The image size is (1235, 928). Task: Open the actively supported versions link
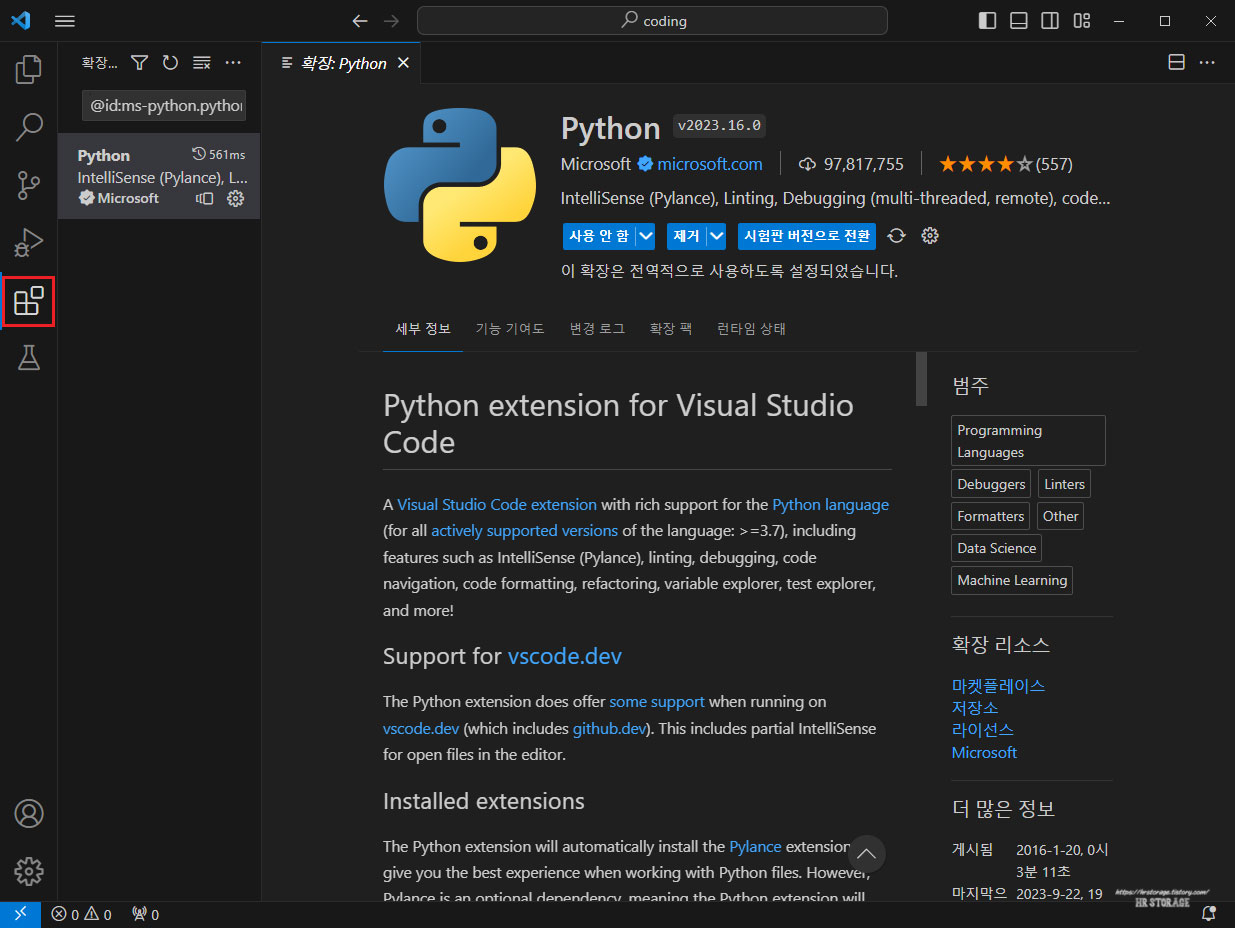524,530
